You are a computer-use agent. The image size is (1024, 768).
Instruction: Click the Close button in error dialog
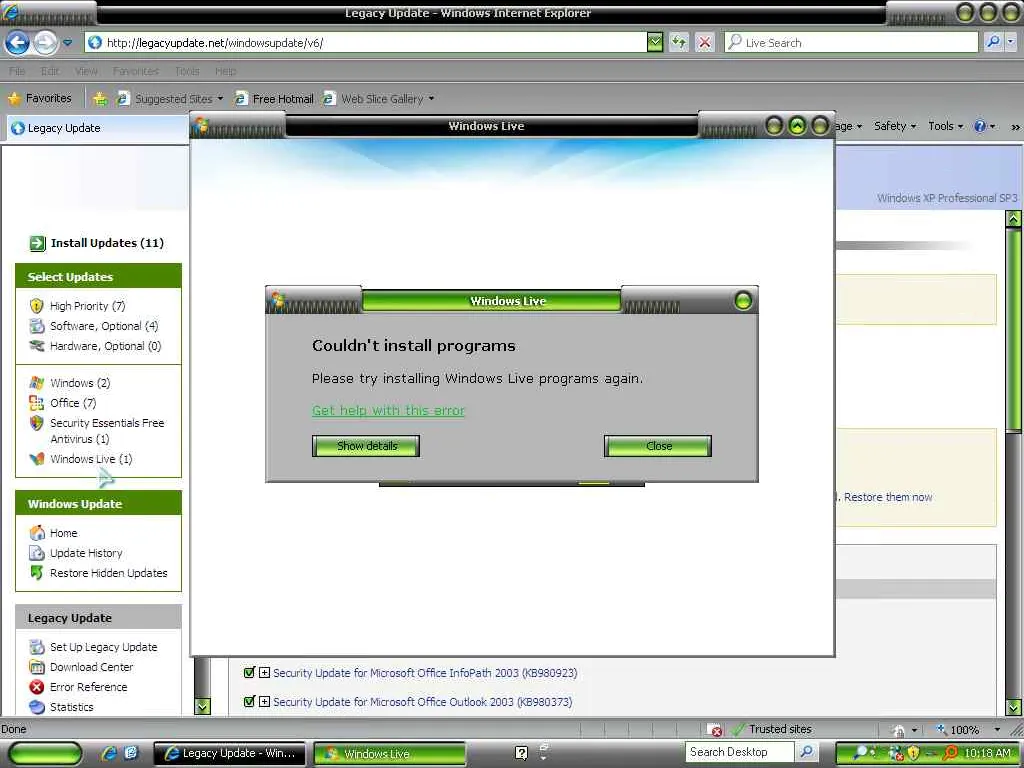(x=658, y=446)
